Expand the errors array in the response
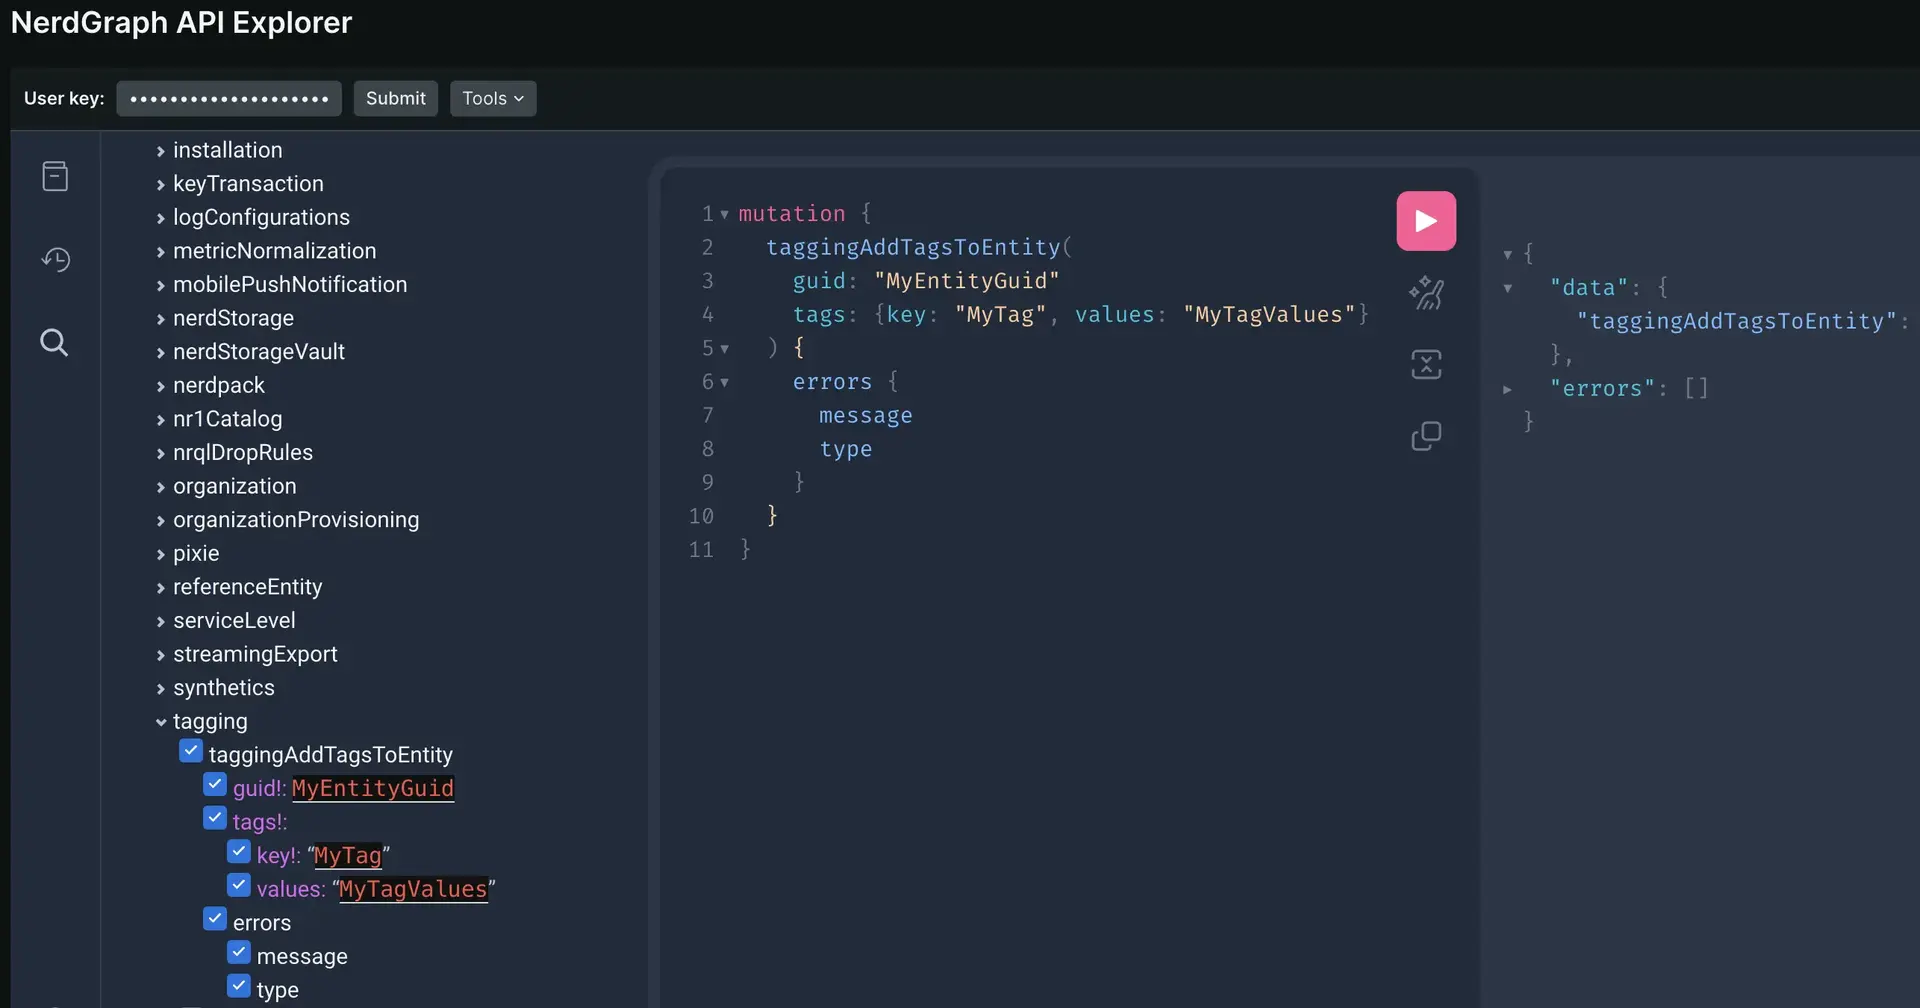The width and height of the screenshot is (1920, 1008). [1507, 389]
